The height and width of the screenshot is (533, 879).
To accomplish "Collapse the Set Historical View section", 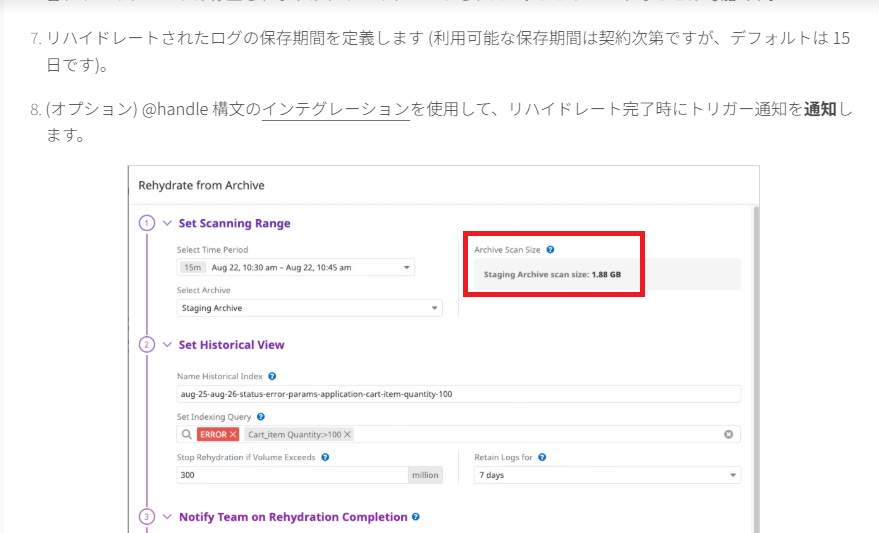I will click(x=167, y=345).
